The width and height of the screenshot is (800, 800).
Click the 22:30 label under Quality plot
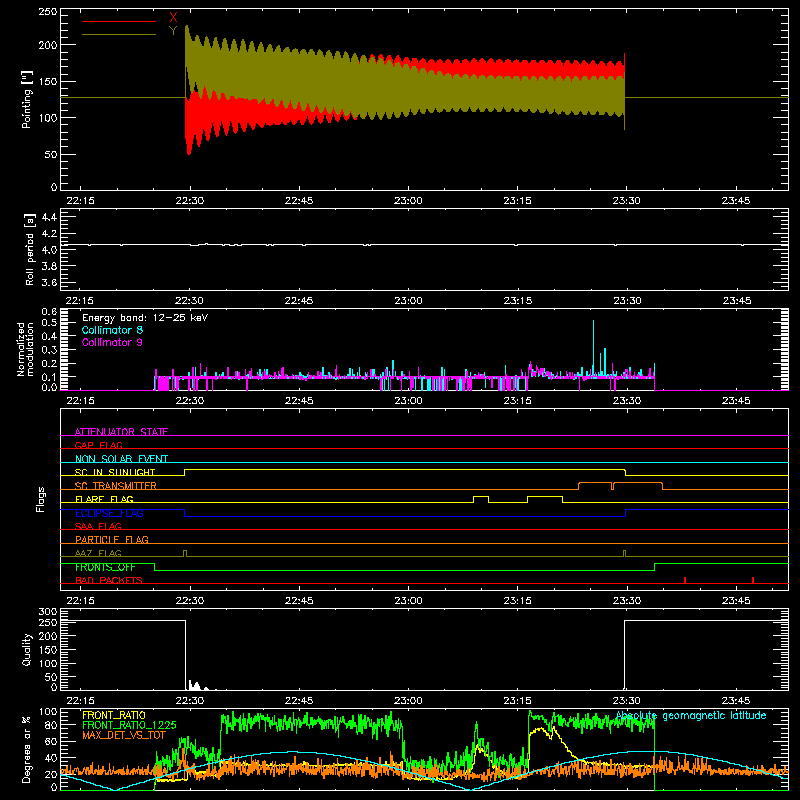[190, 701]
